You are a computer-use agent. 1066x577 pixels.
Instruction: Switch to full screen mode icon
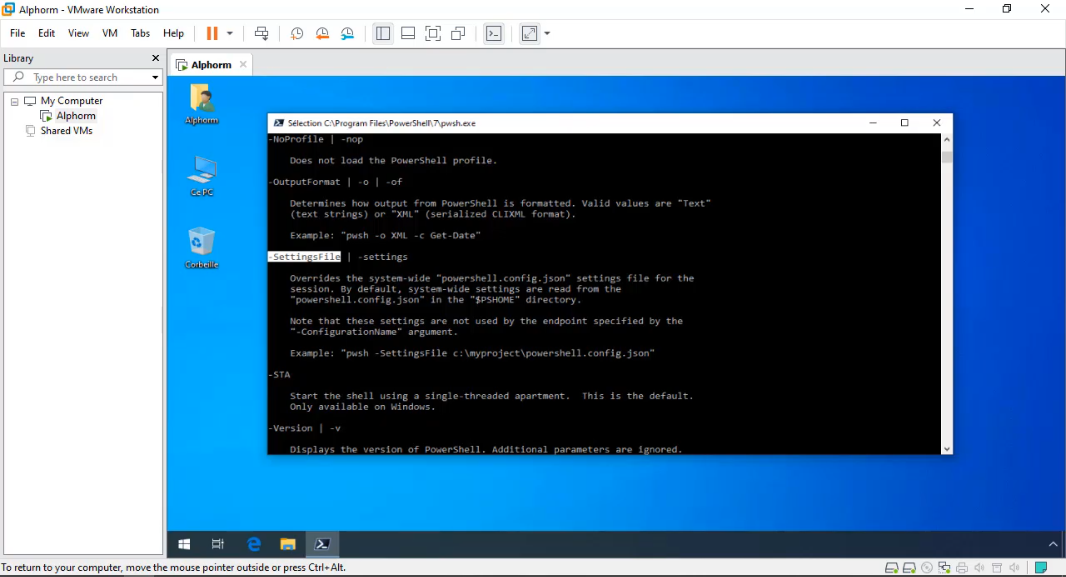point(433,33)
